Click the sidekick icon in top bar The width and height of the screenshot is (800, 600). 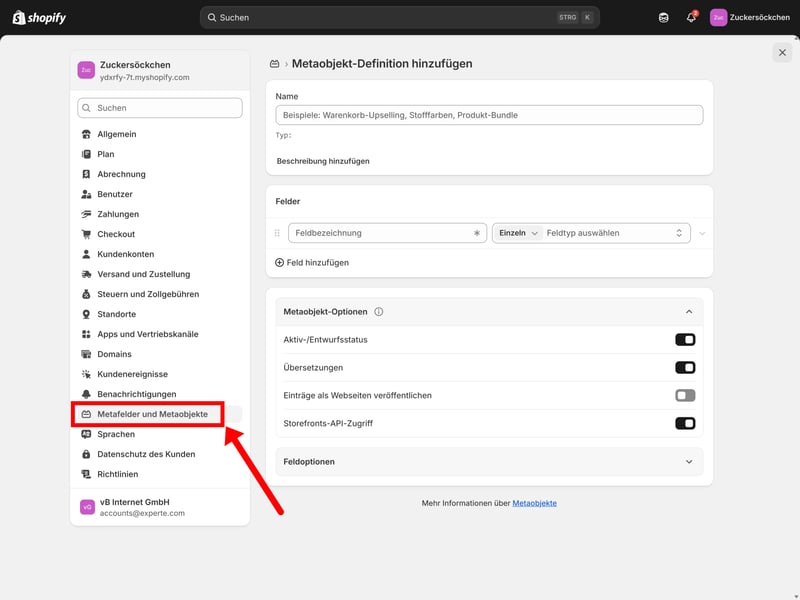pos(664,17)
